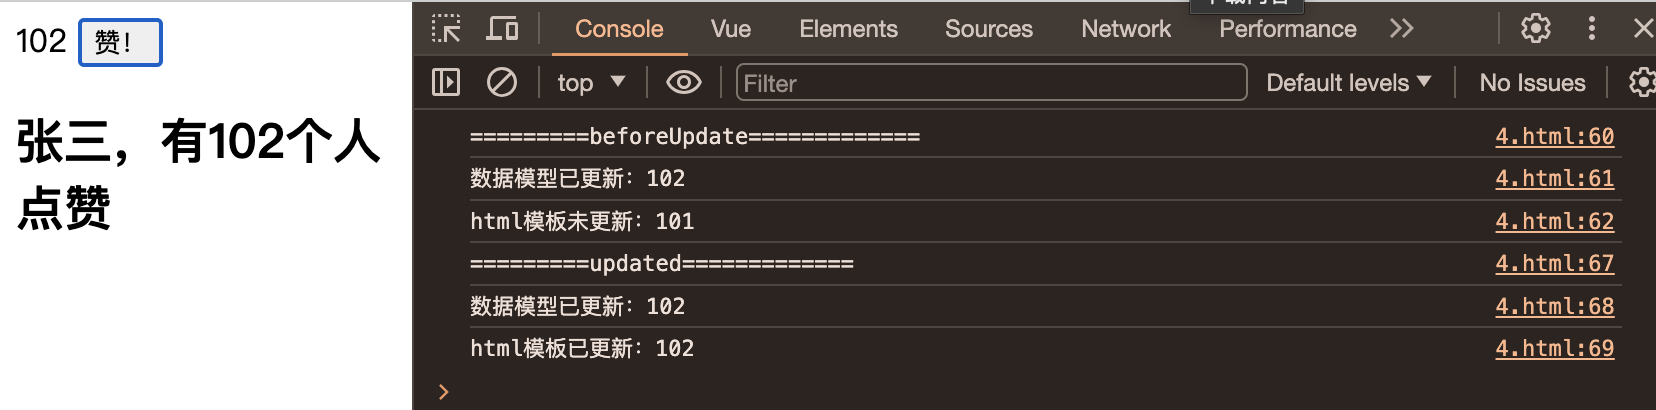Image resolution: width=1656 pixels, height=410 pixels.
Task: Activate the inspect element picker icon
Action: [446, 29]
